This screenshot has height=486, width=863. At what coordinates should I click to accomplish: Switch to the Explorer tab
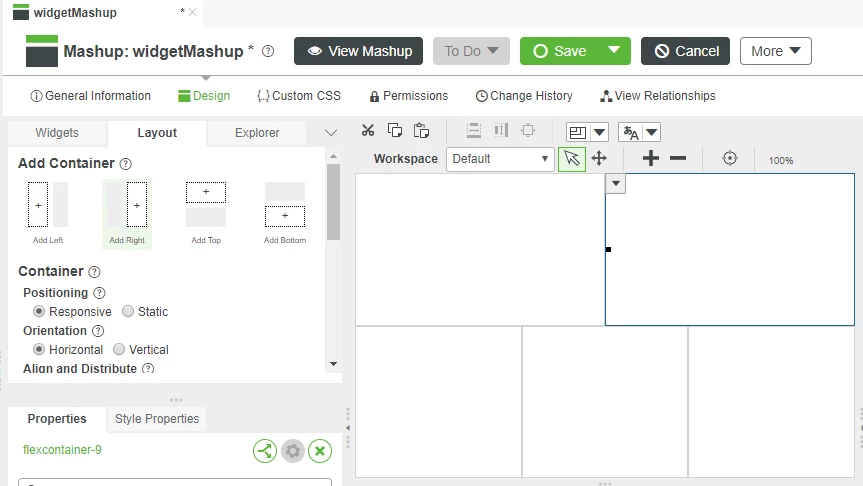tap(257, 133)
